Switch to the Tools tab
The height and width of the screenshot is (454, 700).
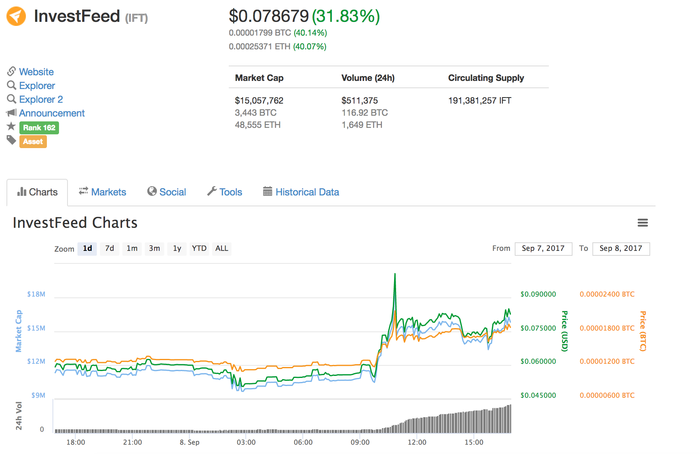point(224,192)
